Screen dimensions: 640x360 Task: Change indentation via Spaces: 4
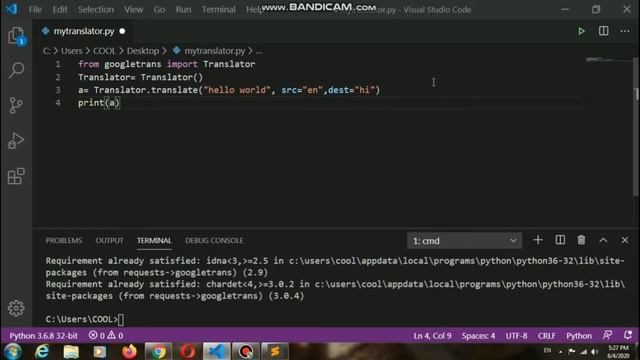[x=478, y=336]
